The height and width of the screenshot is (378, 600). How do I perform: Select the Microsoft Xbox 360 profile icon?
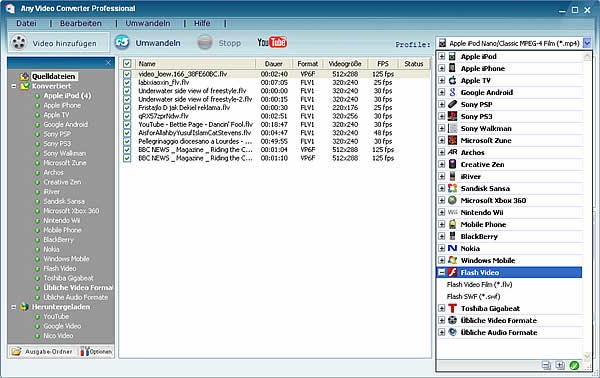(x=452, y=200)
